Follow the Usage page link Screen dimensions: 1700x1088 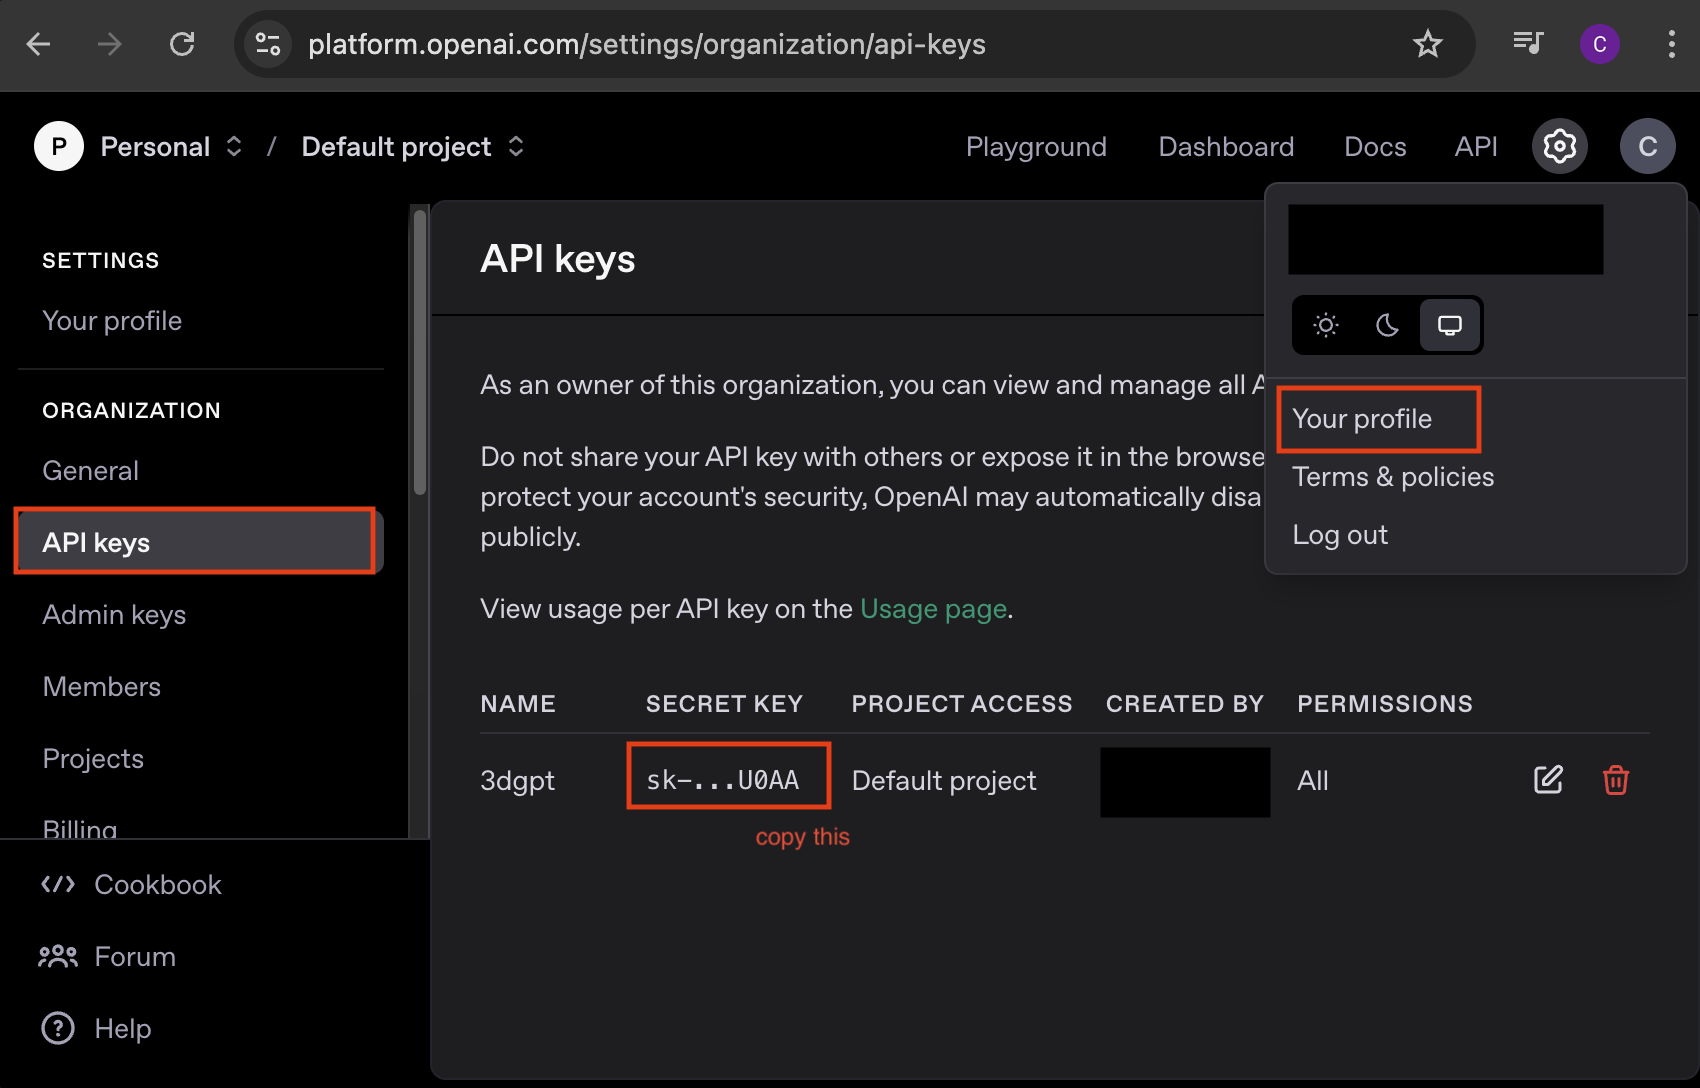[933, 609]
